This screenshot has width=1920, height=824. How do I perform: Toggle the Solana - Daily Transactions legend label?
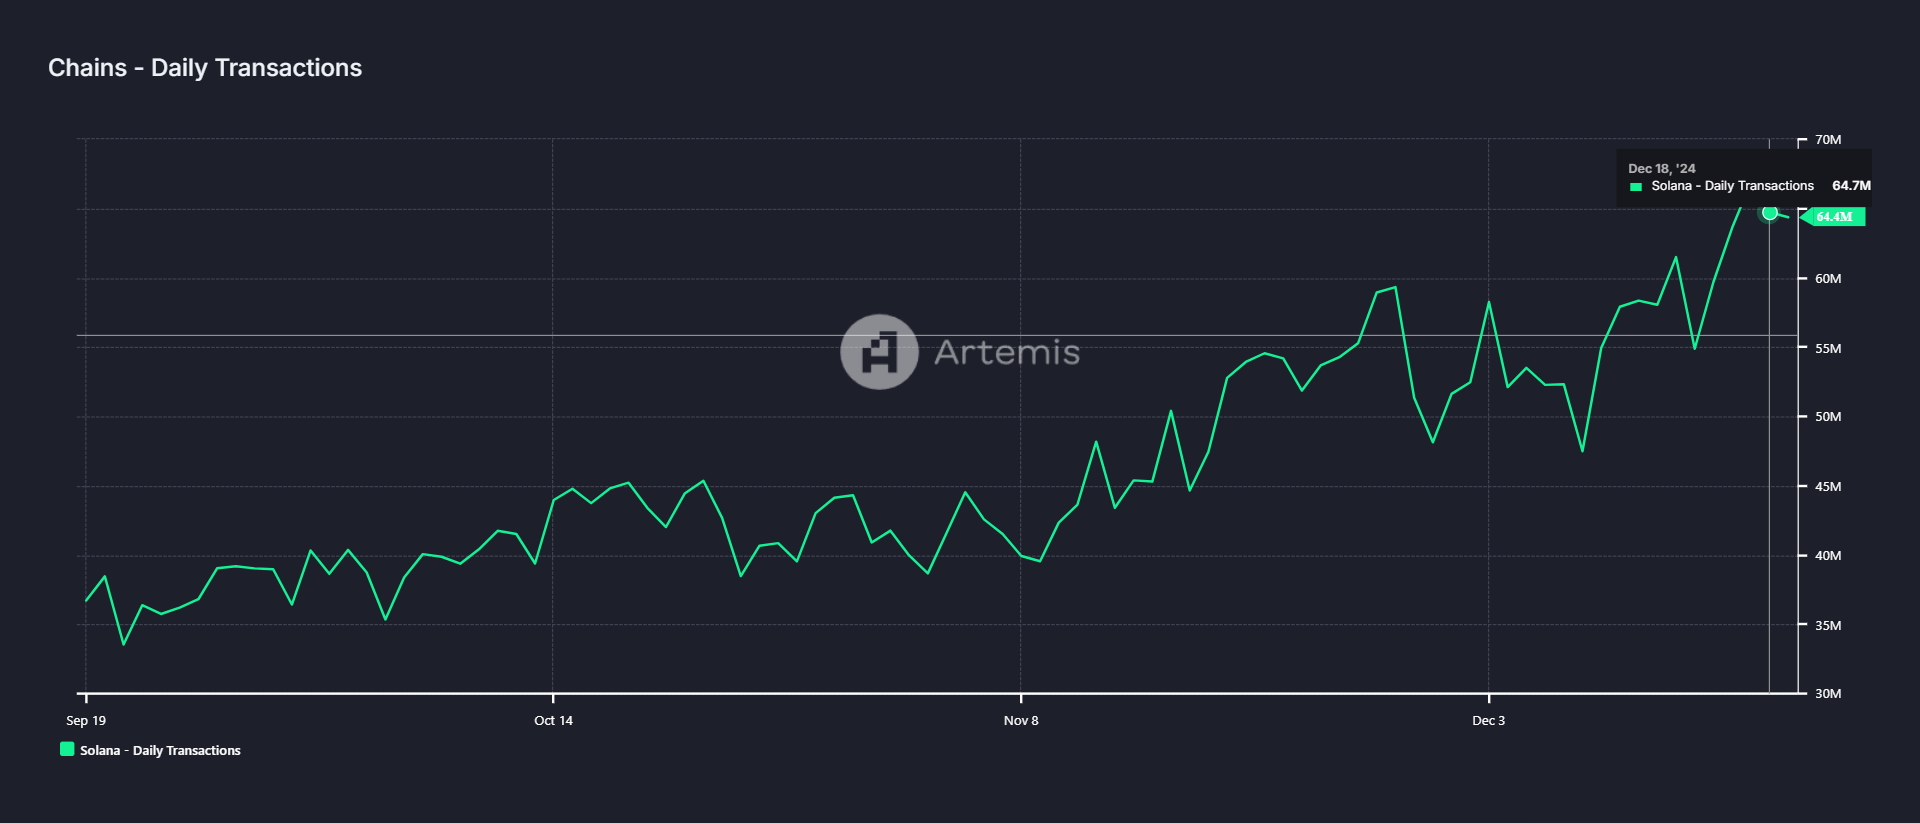[160, 751]
